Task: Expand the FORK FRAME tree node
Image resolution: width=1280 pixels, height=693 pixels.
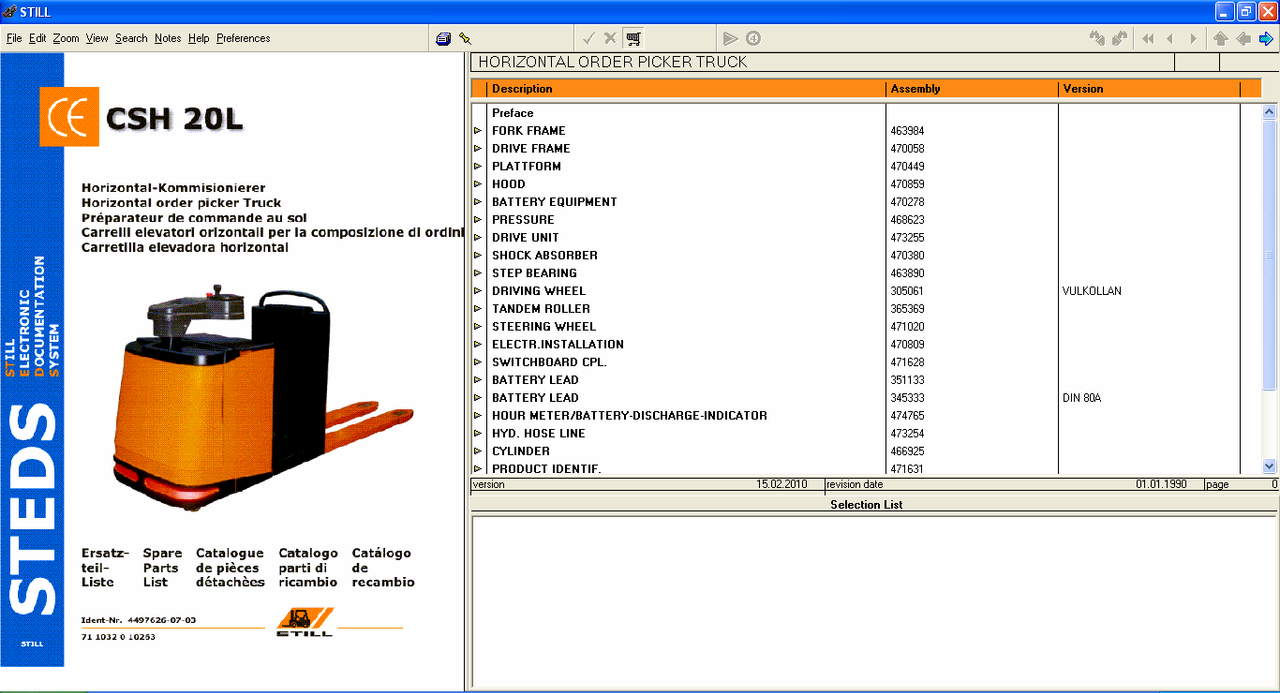Action: (x=478, y=131)
